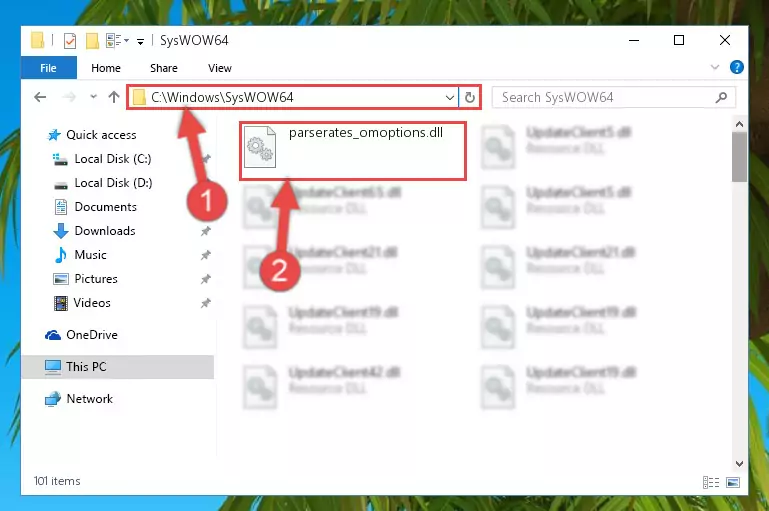
Task: Click the folder icon in title bar
Action: coord(38,40)
